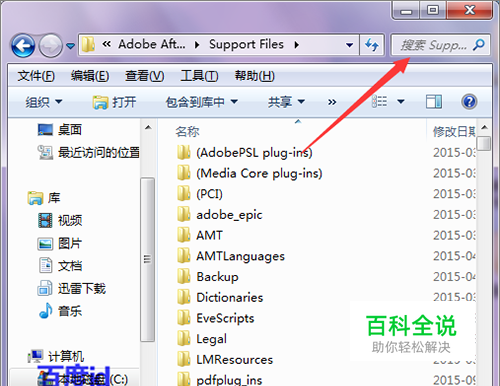
Task: Open the view options dropdown arrow
Action: click(x=401, y=101)
